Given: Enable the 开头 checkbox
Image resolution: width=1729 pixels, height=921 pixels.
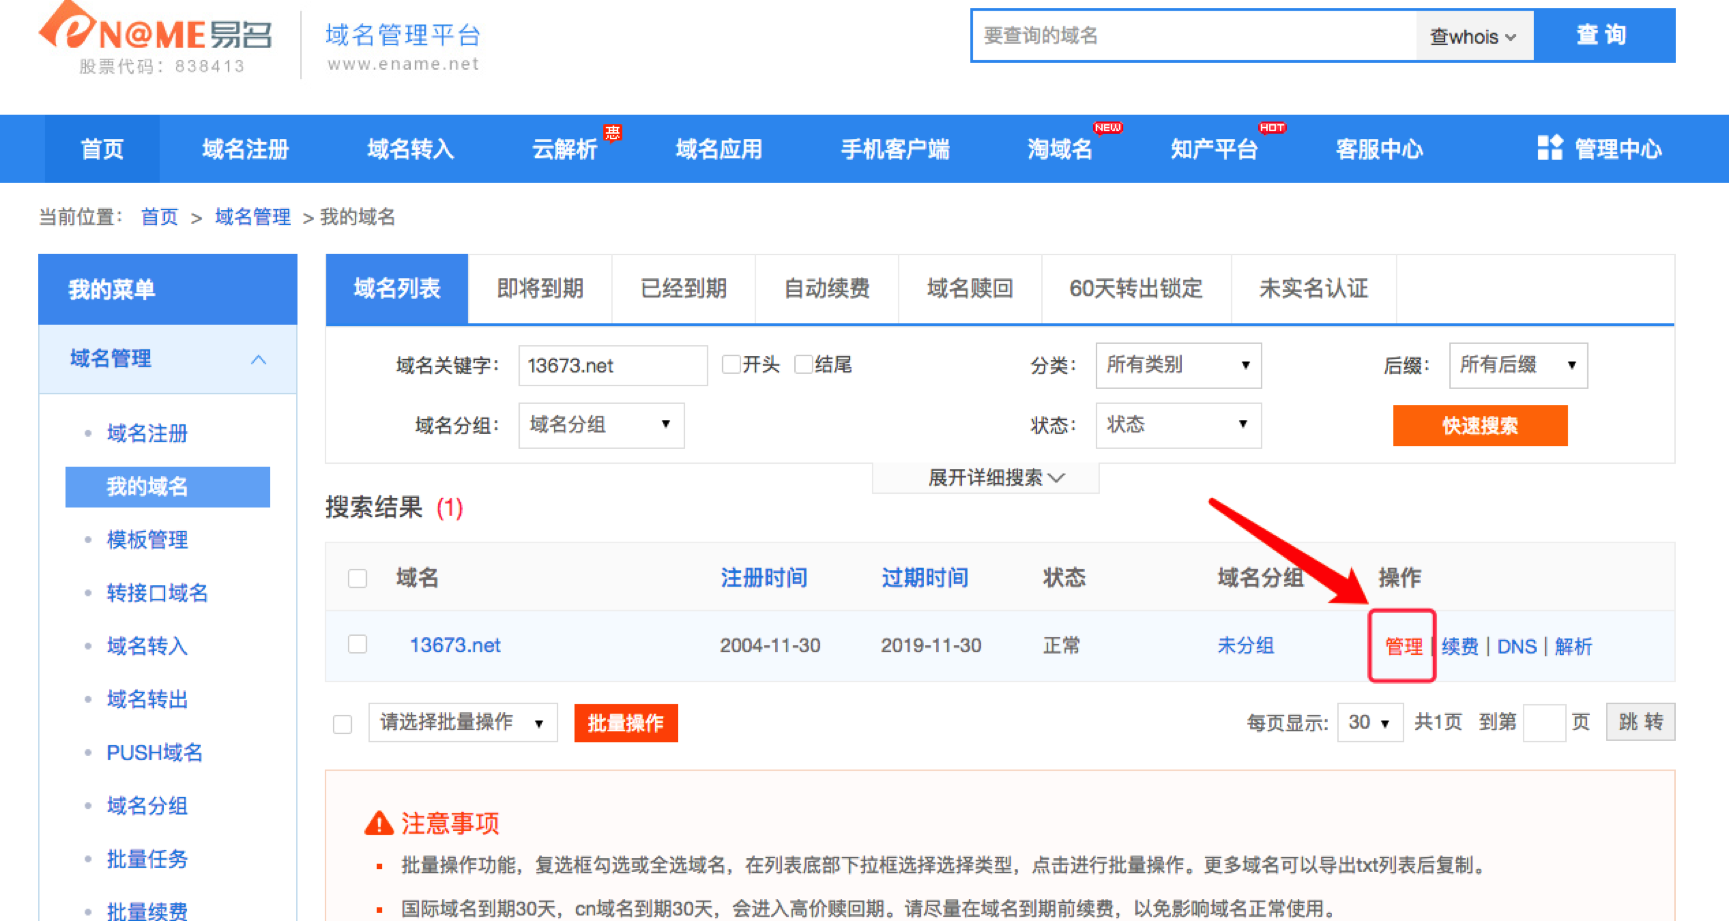Looking at the screenshot, I should pyautogui.click(x=731, y=364).
